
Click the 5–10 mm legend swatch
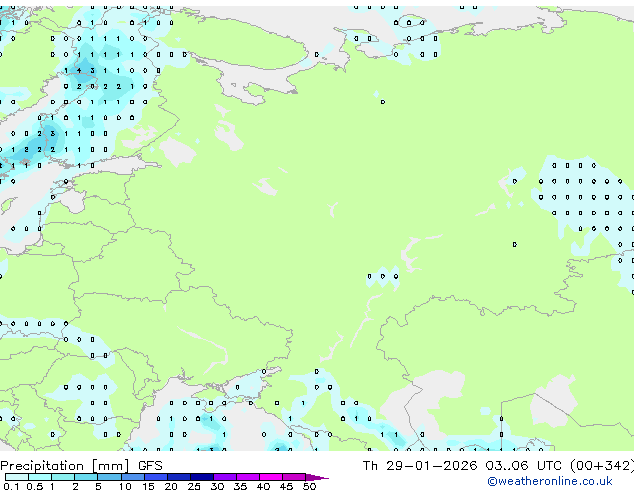pos(109,477)
